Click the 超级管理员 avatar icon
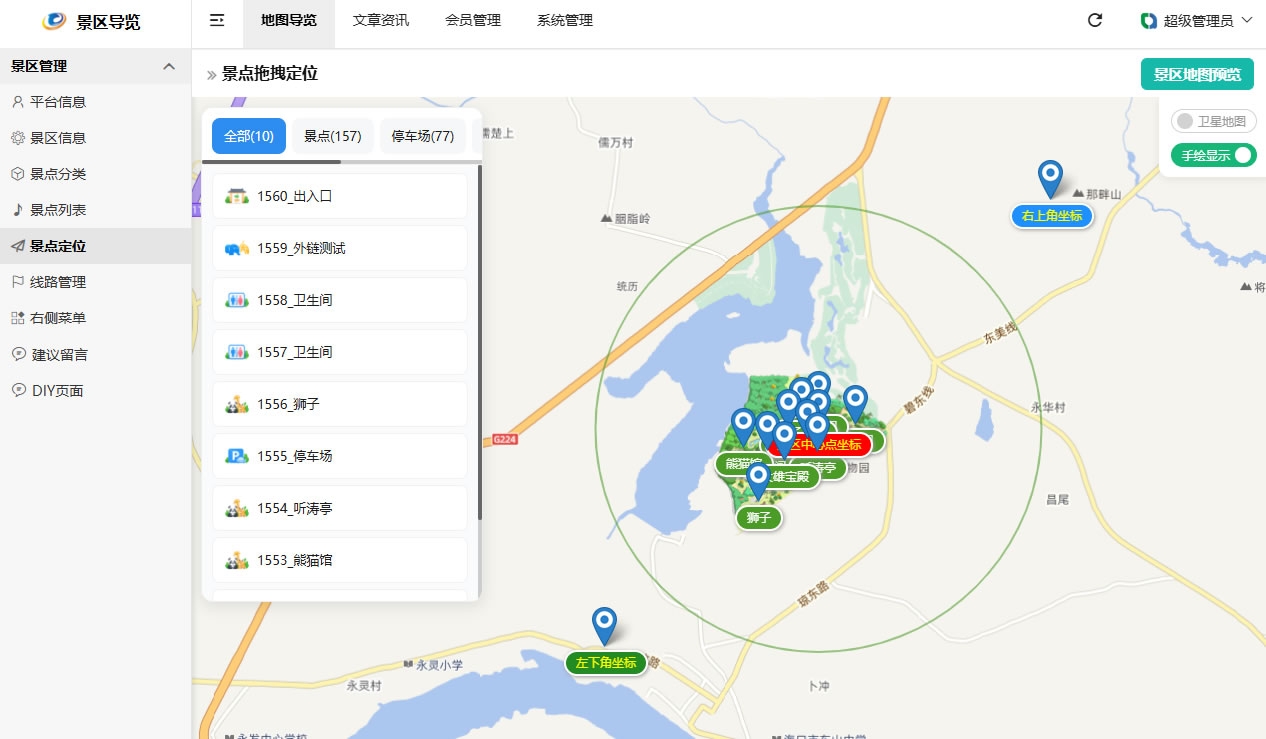 1149,20
